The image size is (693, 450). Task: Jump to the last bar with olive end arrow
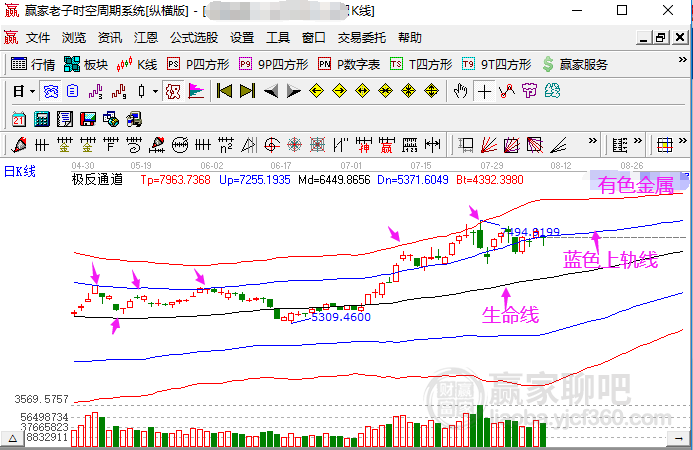coord(248,92)
